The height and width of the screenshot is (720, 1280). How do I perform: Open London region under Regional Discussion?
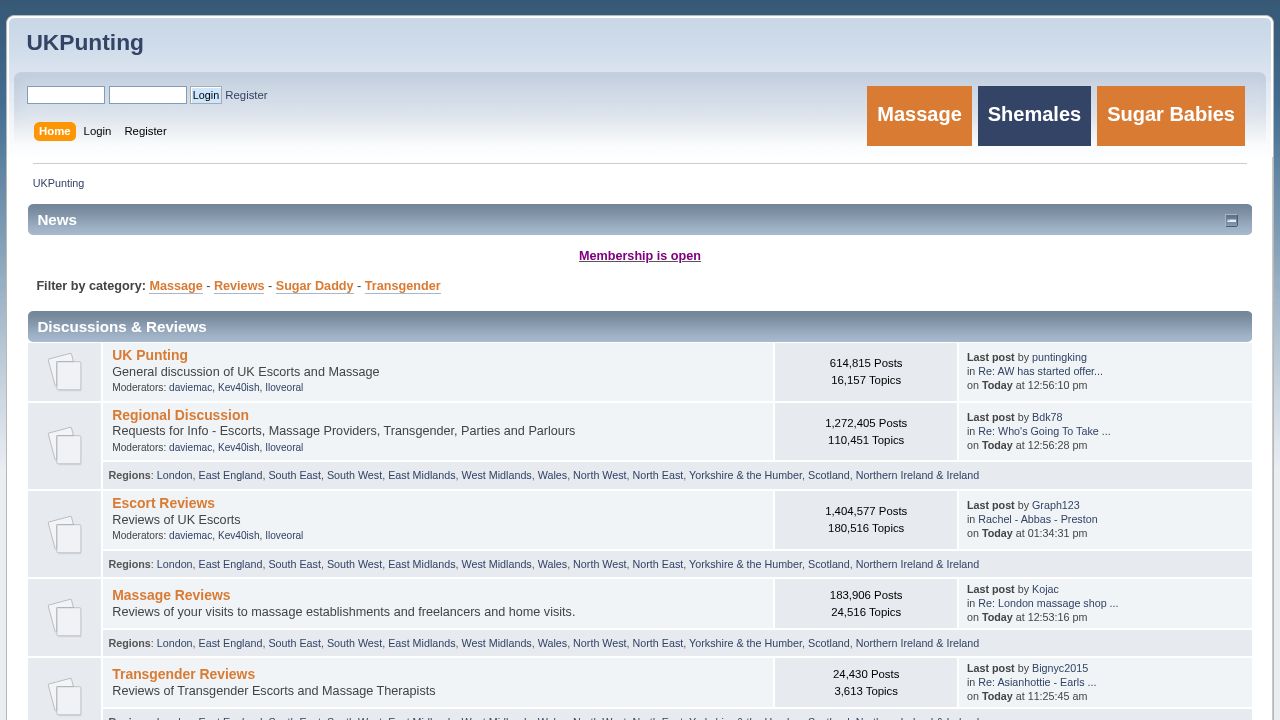(x=174, y=475)
